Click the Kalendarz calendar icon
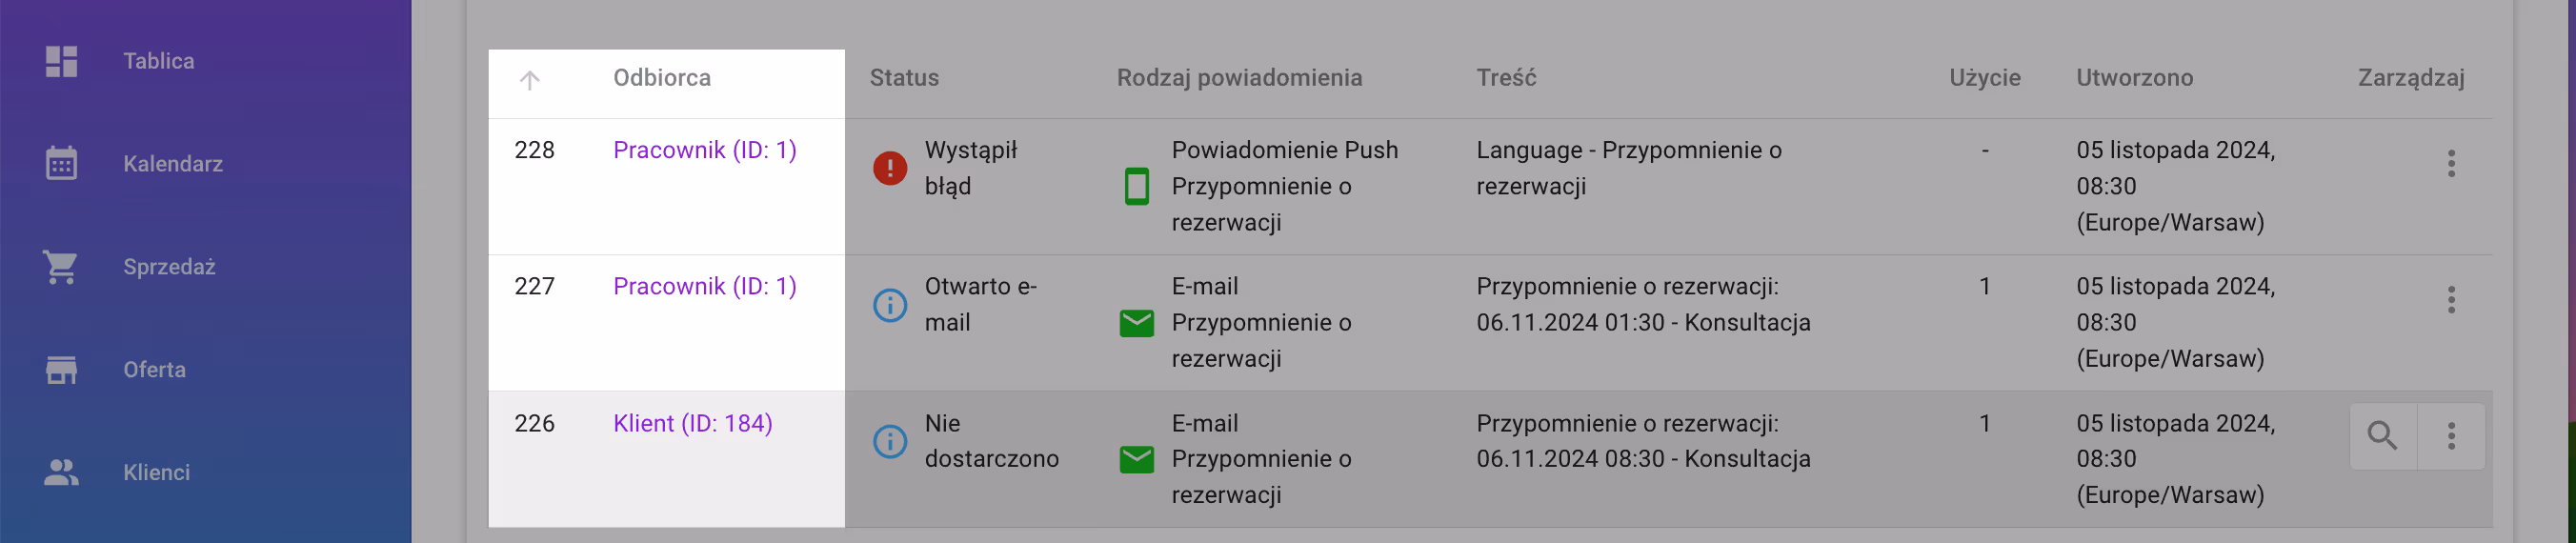 coord(61,163)
